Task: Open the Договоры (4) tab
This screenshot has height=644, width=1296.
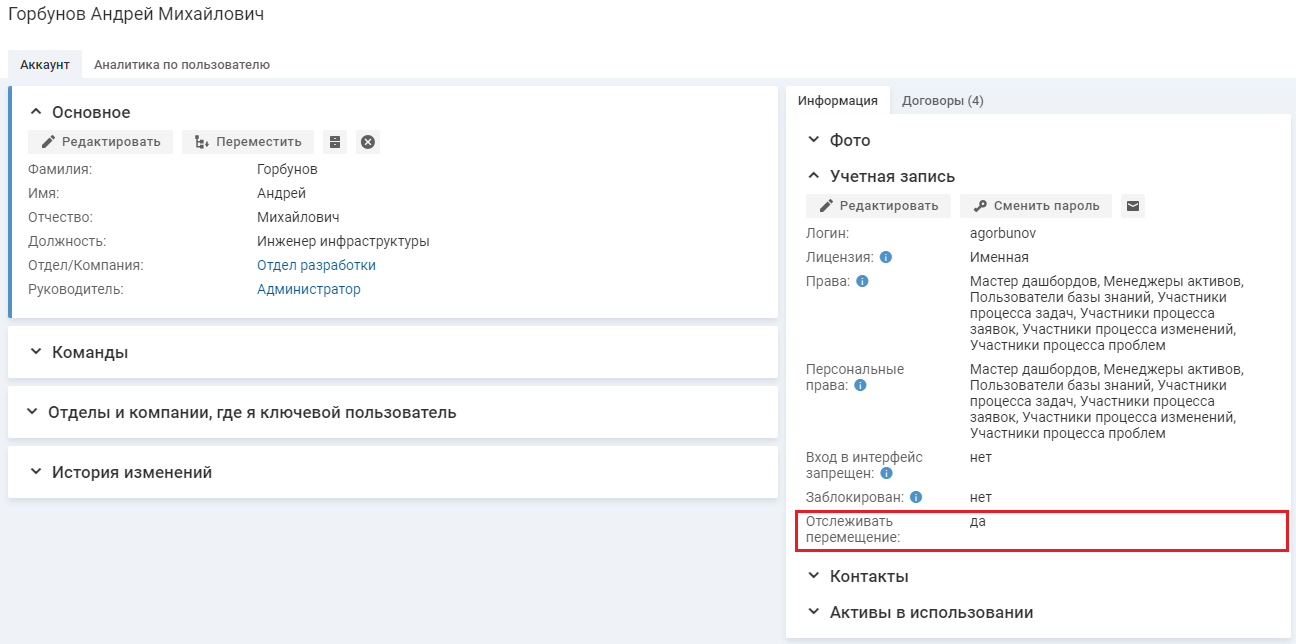Action: click(942, 101)
